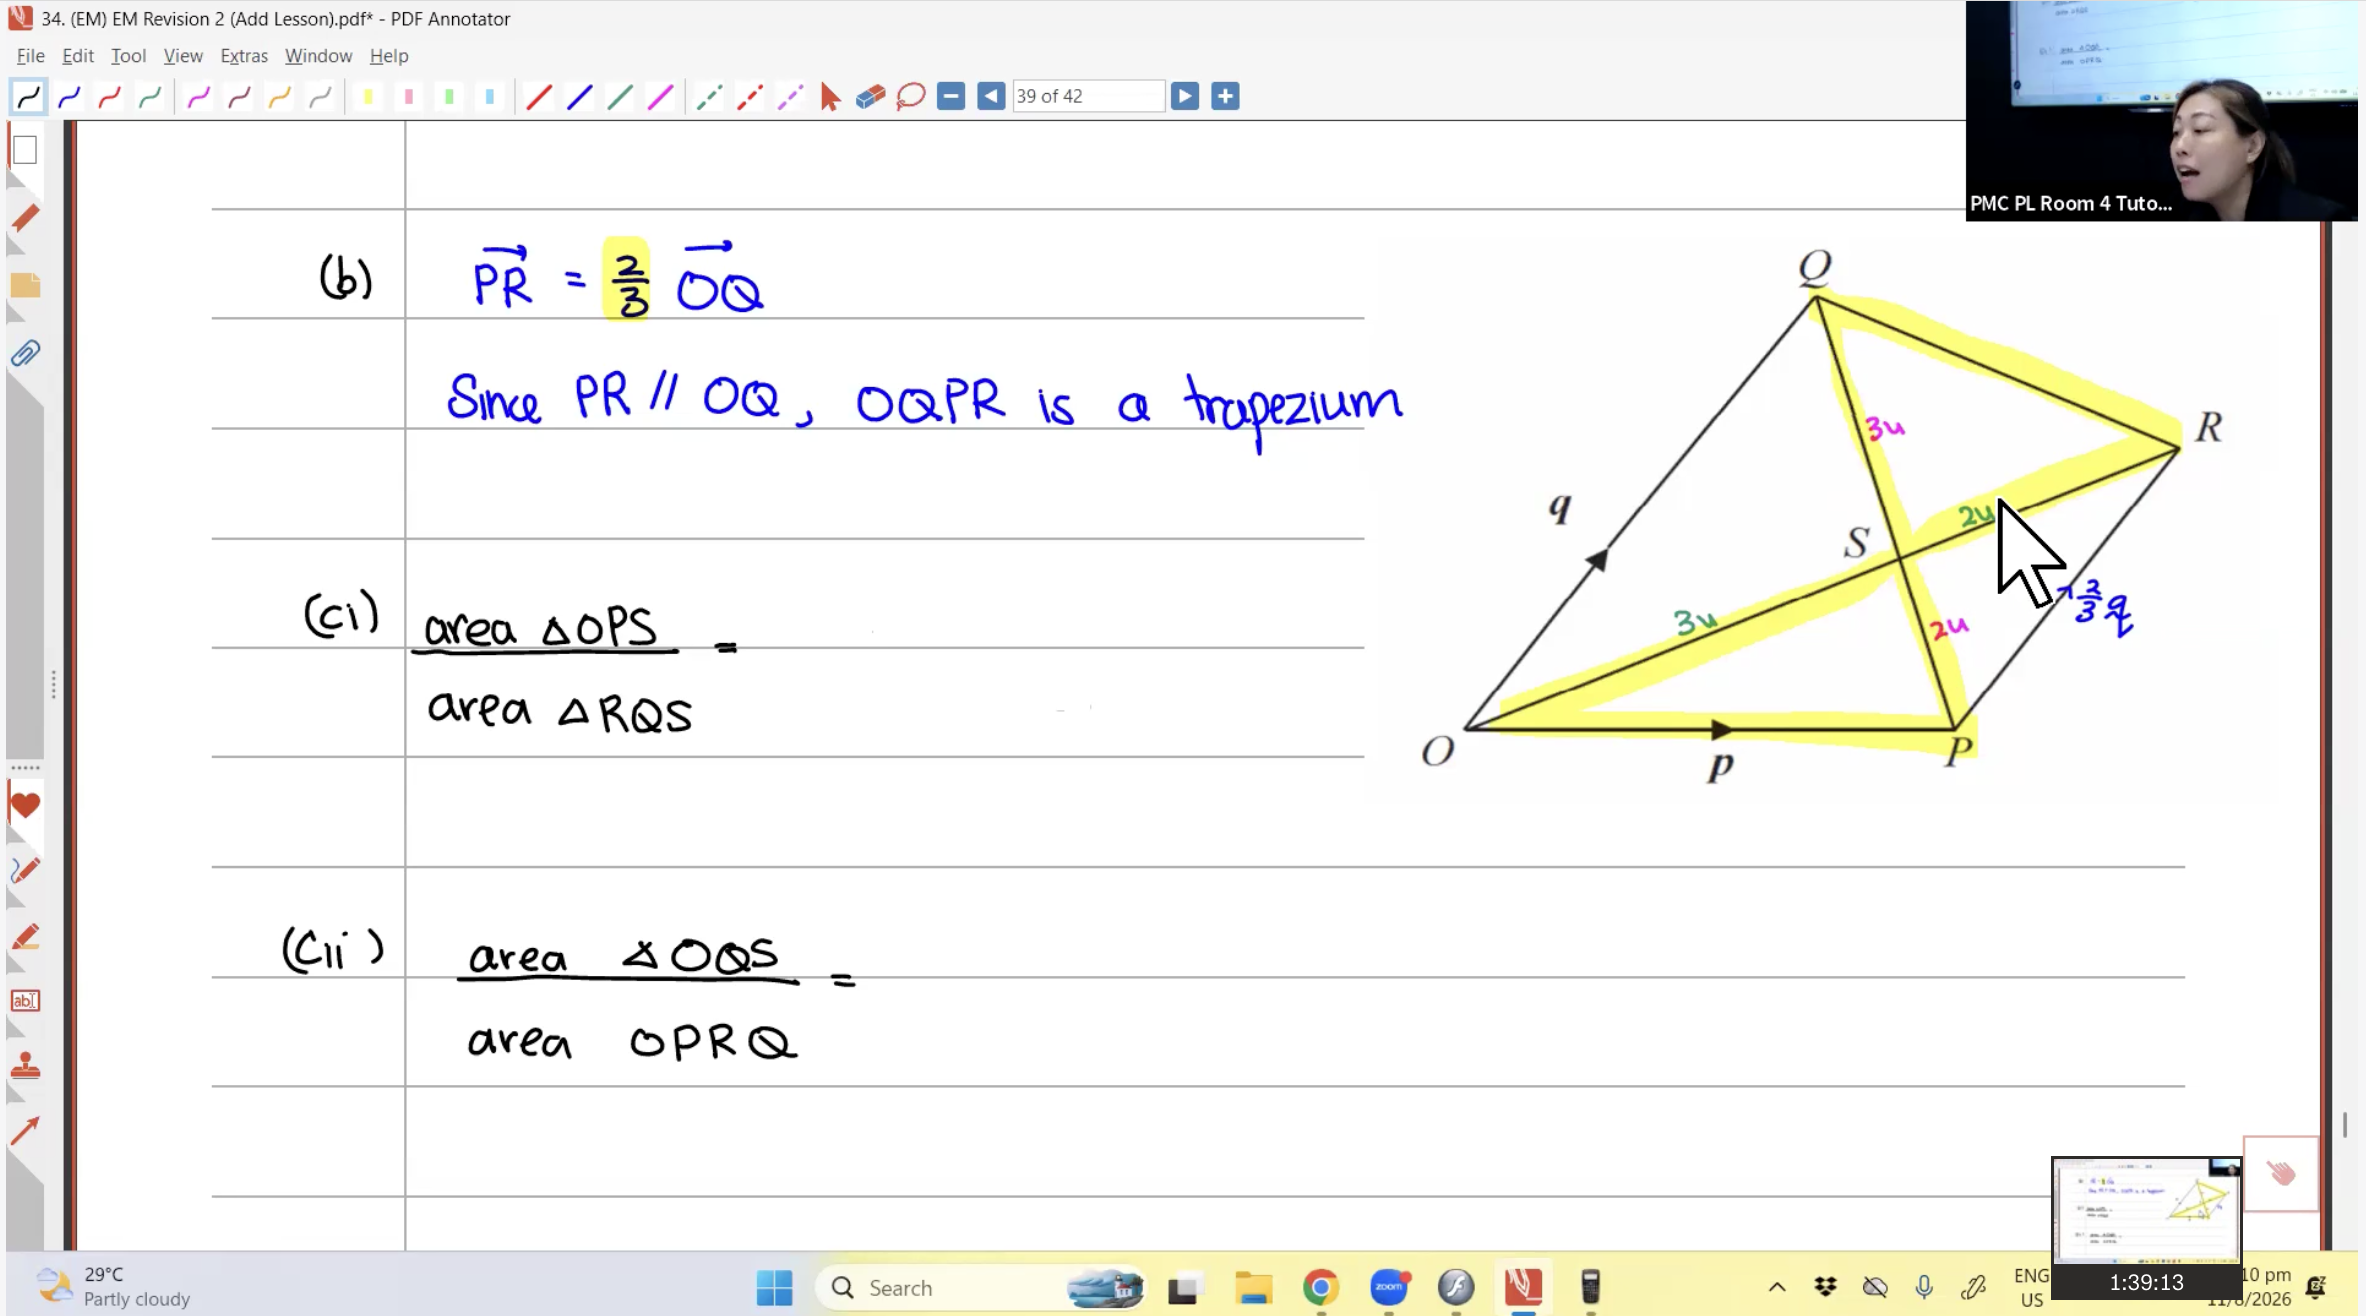This screenshot has height=1316, width=2366.
Task: Go to the previous page
Action: point(991,96)
